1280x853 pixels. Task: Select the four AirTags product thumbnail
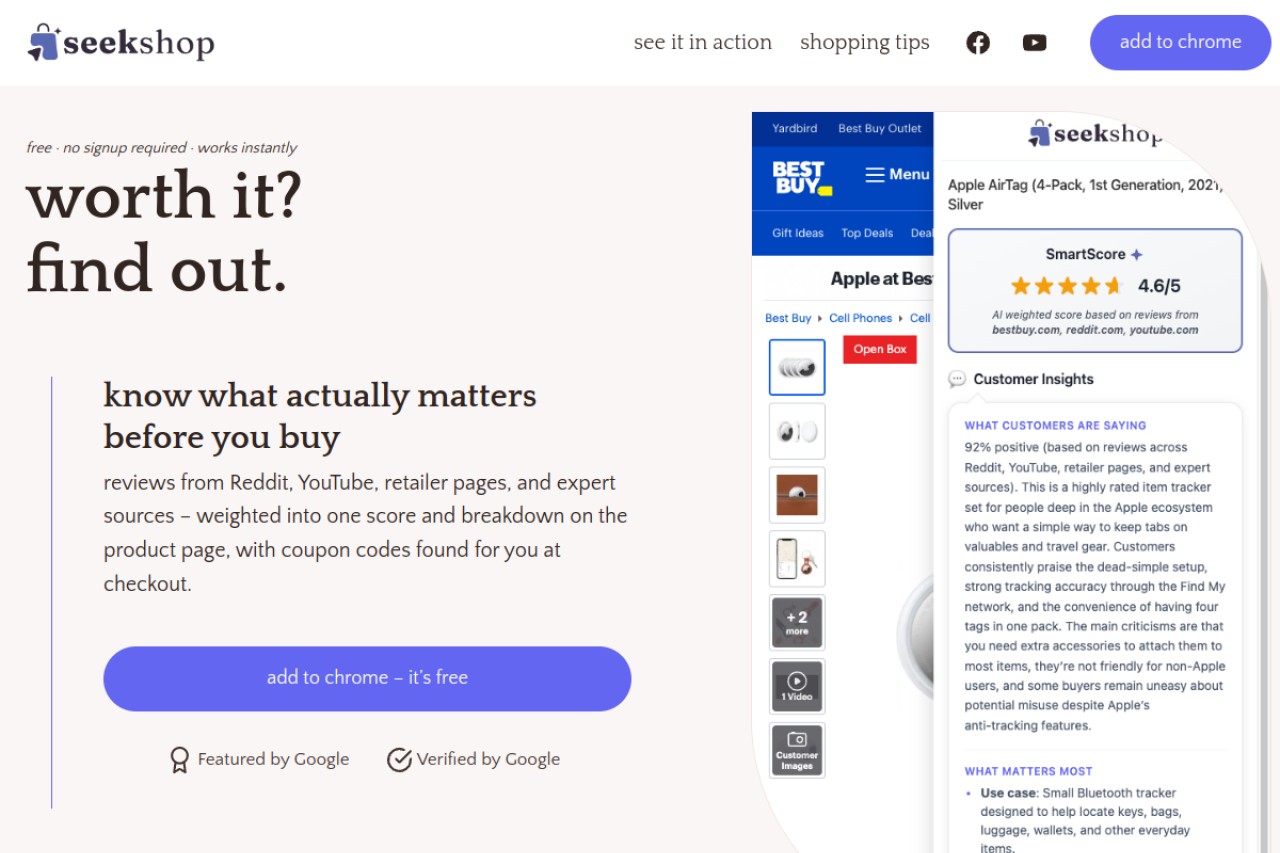pos(797,367)
